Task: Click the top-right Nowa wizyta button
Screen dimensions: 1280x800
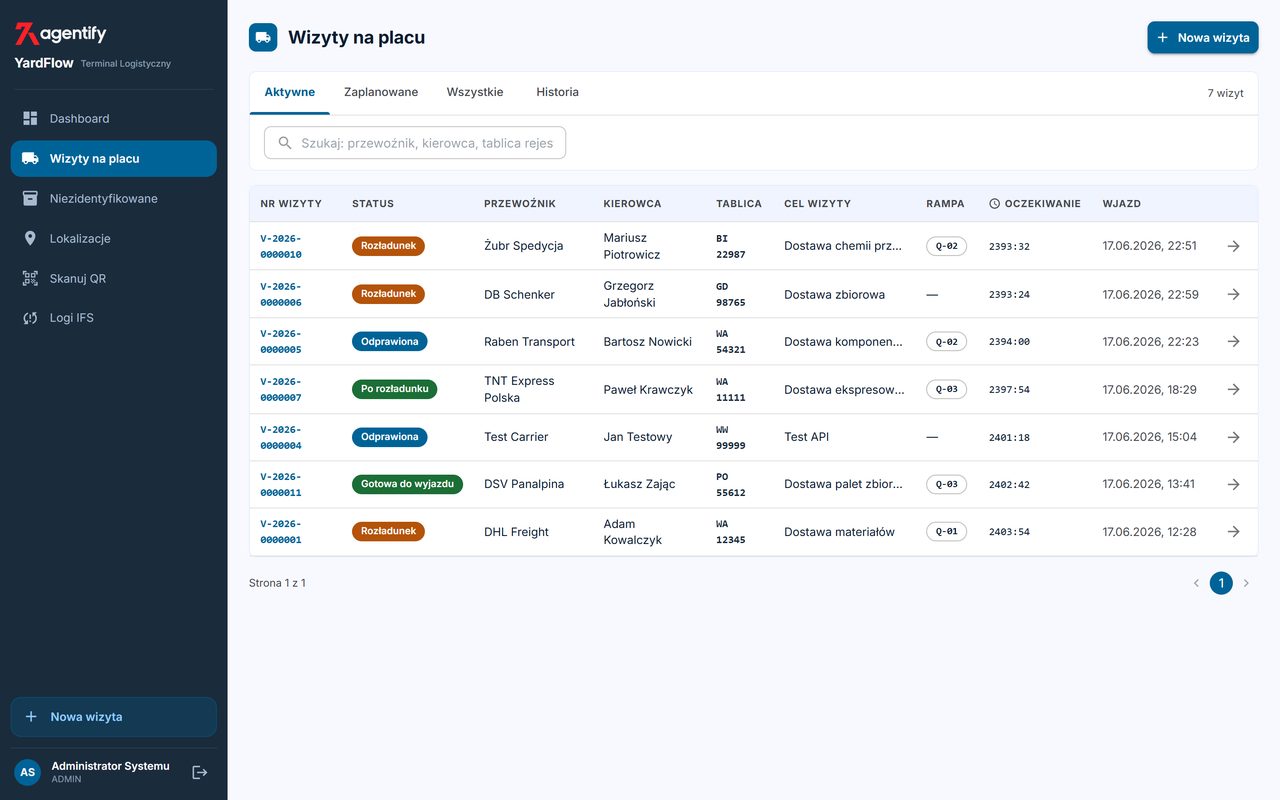Action: (1203, 37)
